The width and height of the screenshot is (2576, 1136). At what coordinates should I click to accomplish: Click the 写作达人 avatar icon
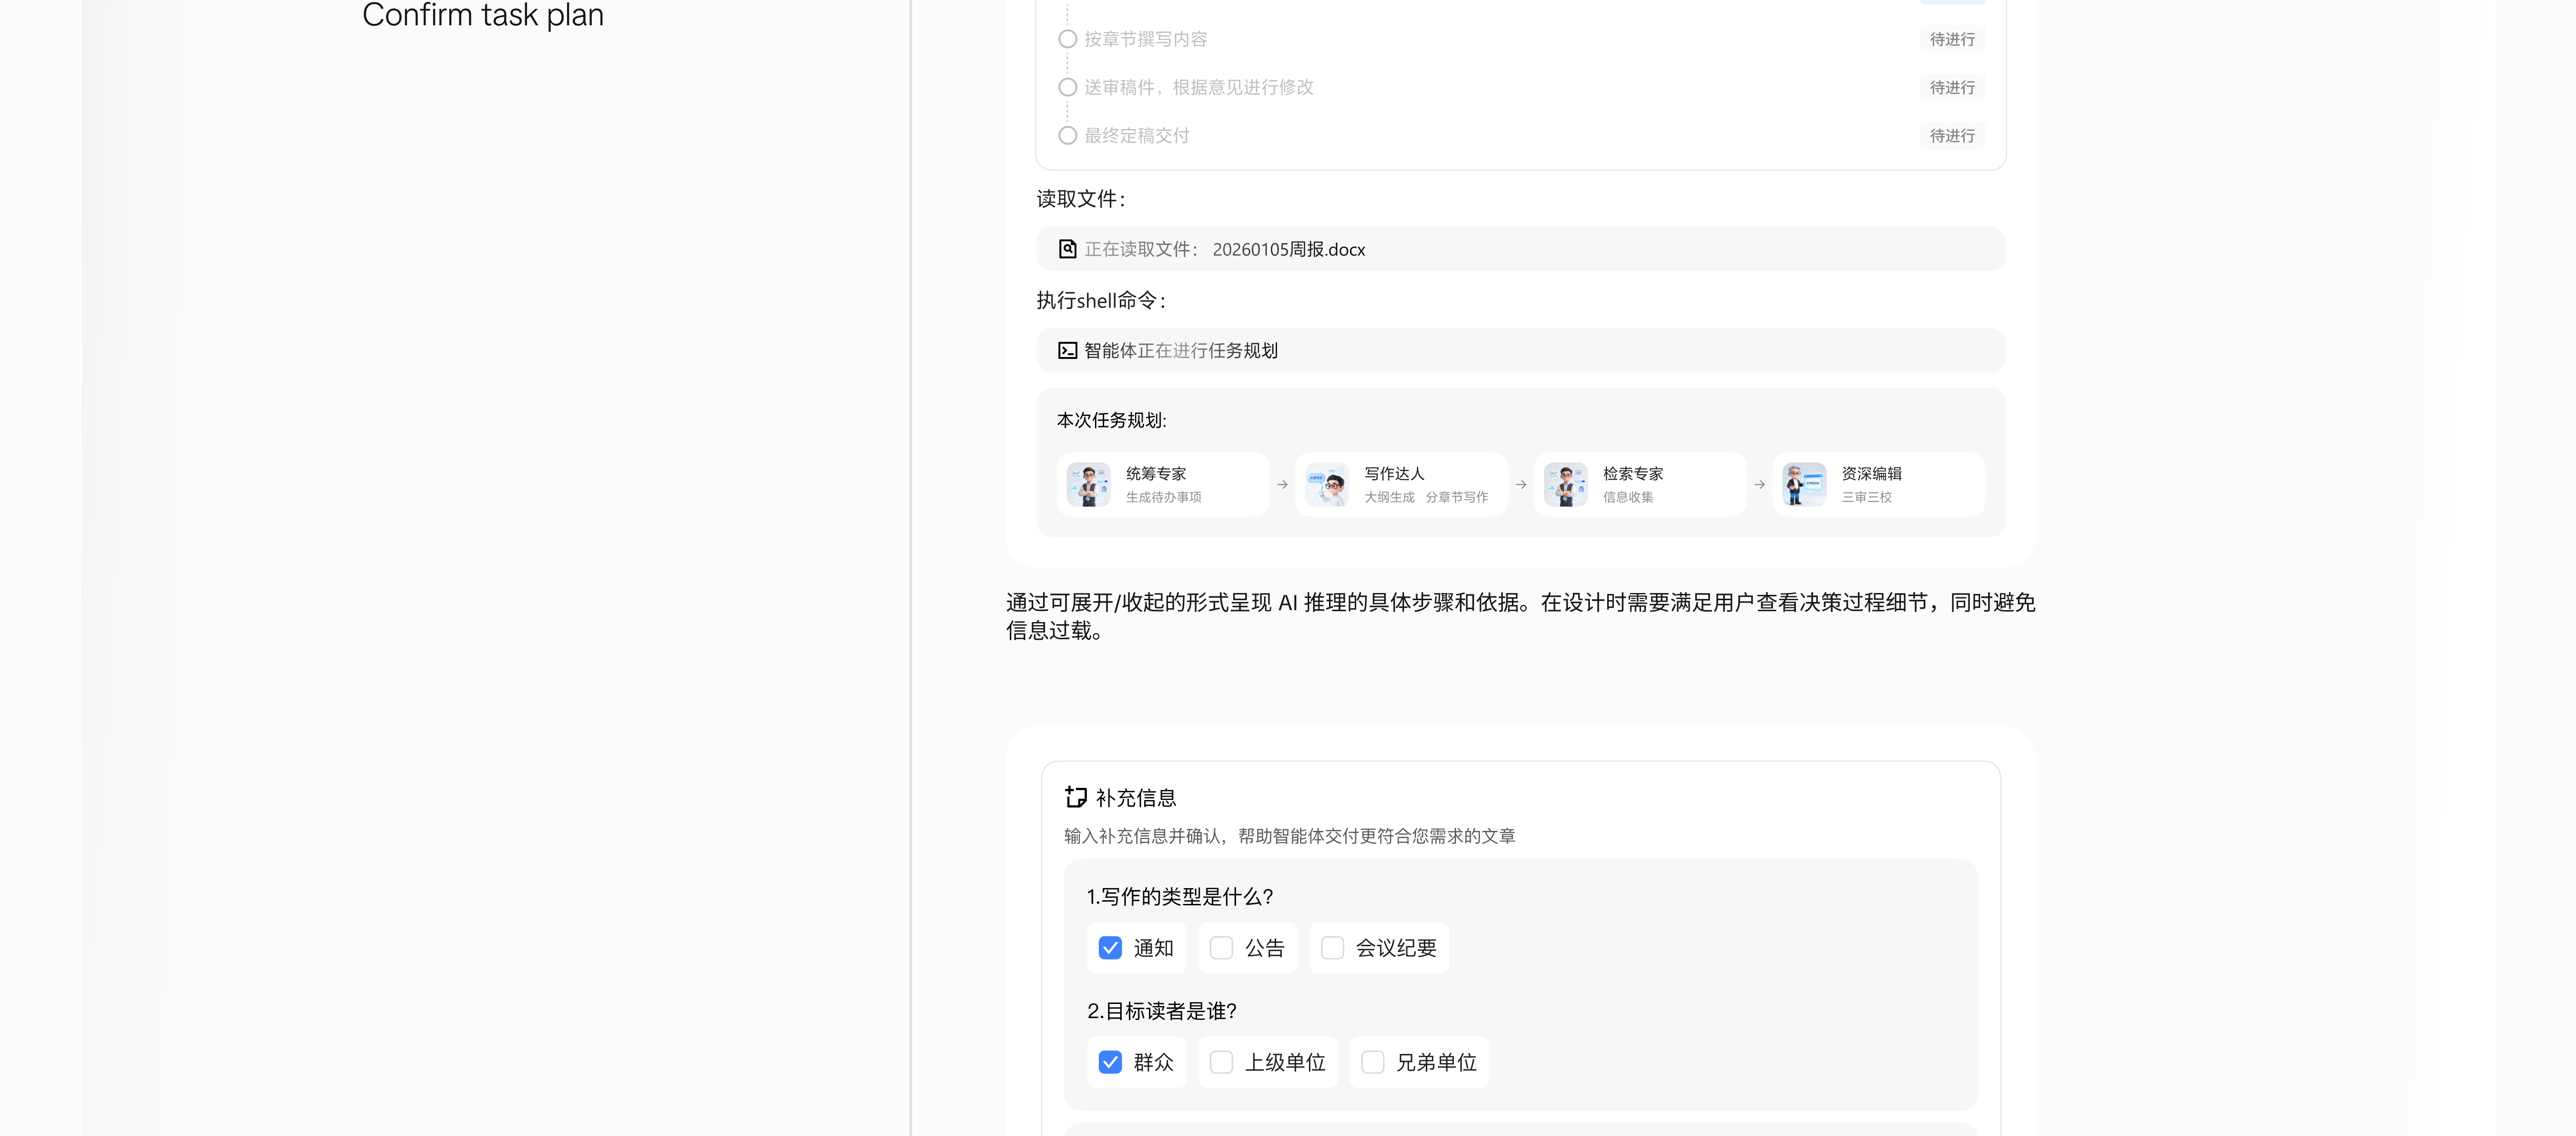[1327, 485]
